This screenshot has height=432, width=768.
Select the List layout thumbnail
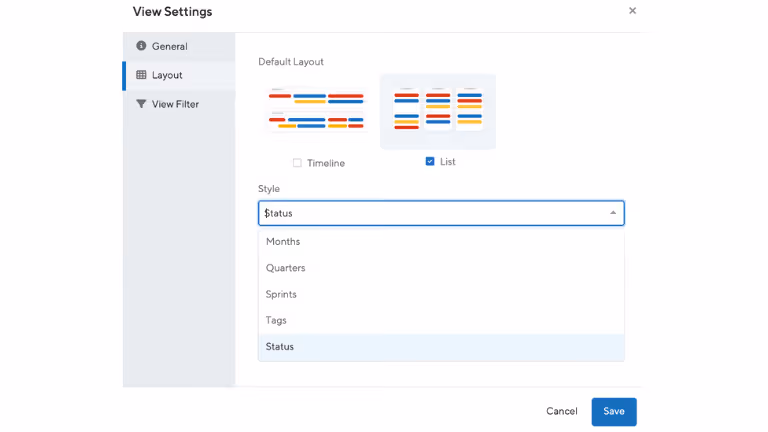click(438, 110)
